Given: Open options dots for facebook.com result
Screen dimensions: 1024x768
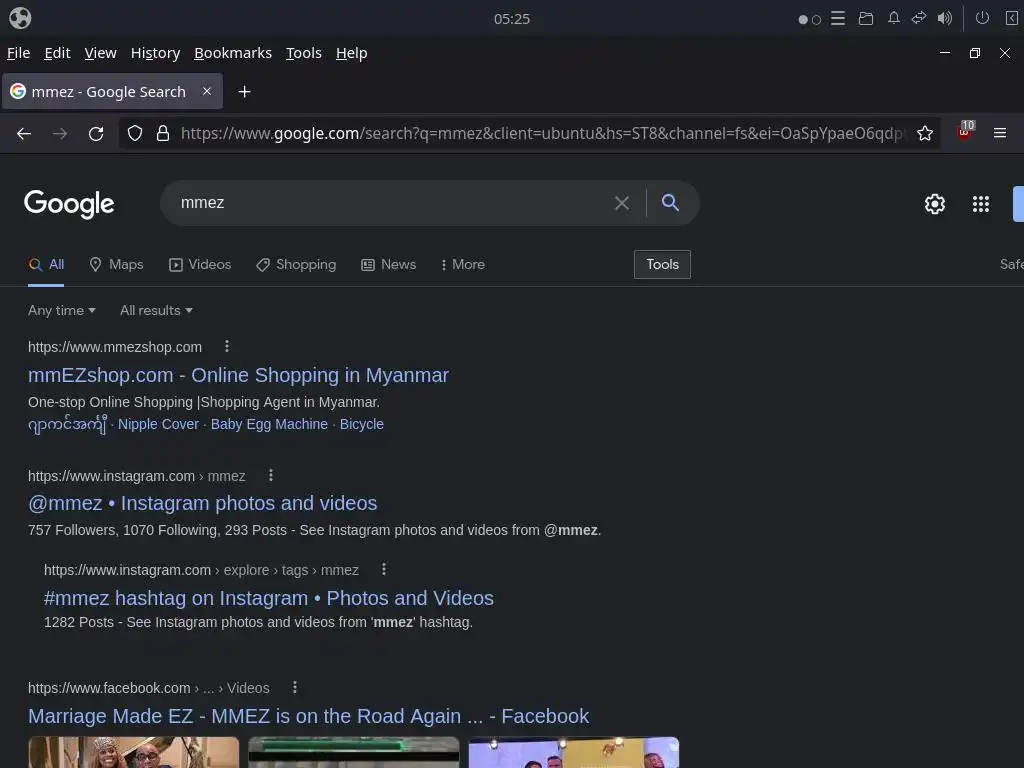Looking at the screenshot, I should pyautogui.click(x=295, y=687).
